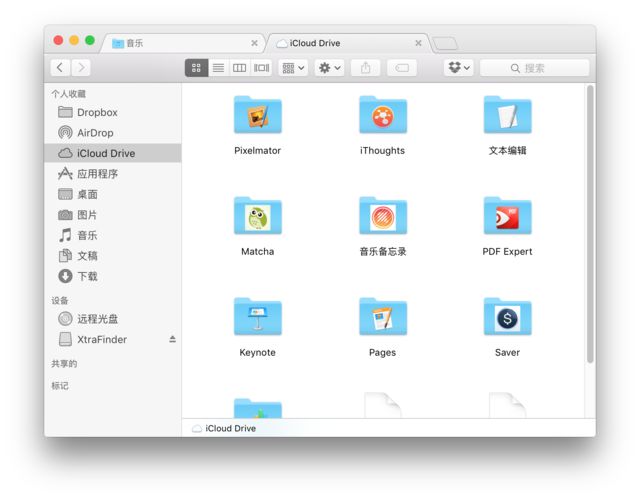The image size is (640, 500).
Task: Open the action gear menu
Action: click(x=329, y=68)
